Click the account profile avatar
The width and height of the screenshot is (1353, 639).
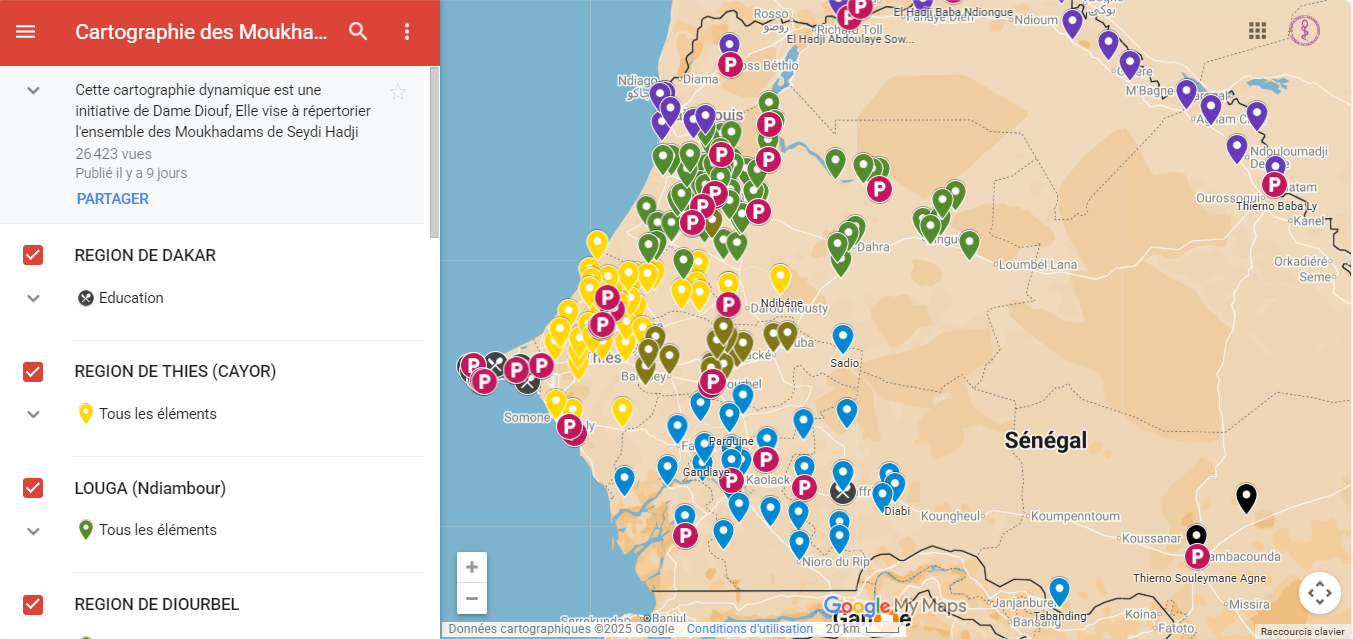coord(1304,31)
